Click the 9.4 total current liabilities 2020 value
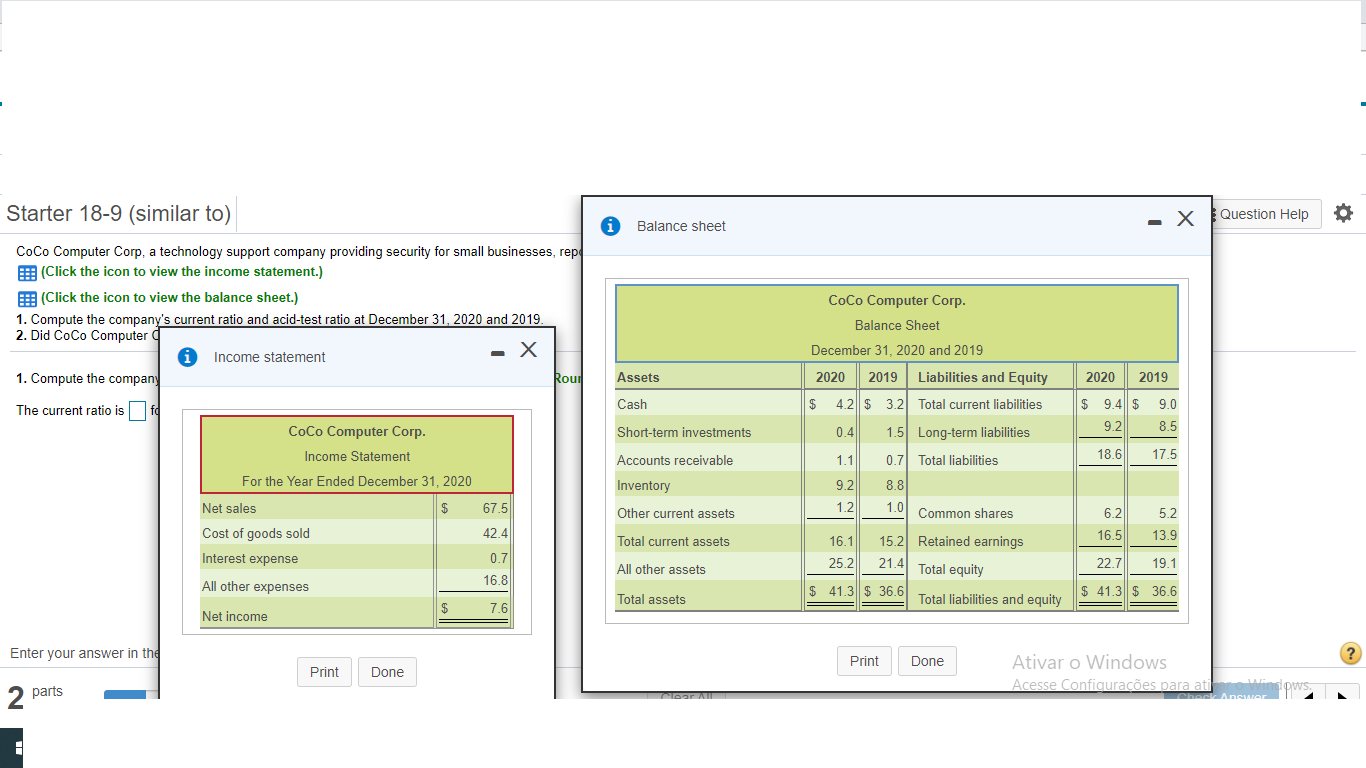Image resolution: width=1366 pixels, height=768 pixels. (x=1113, y=404)
